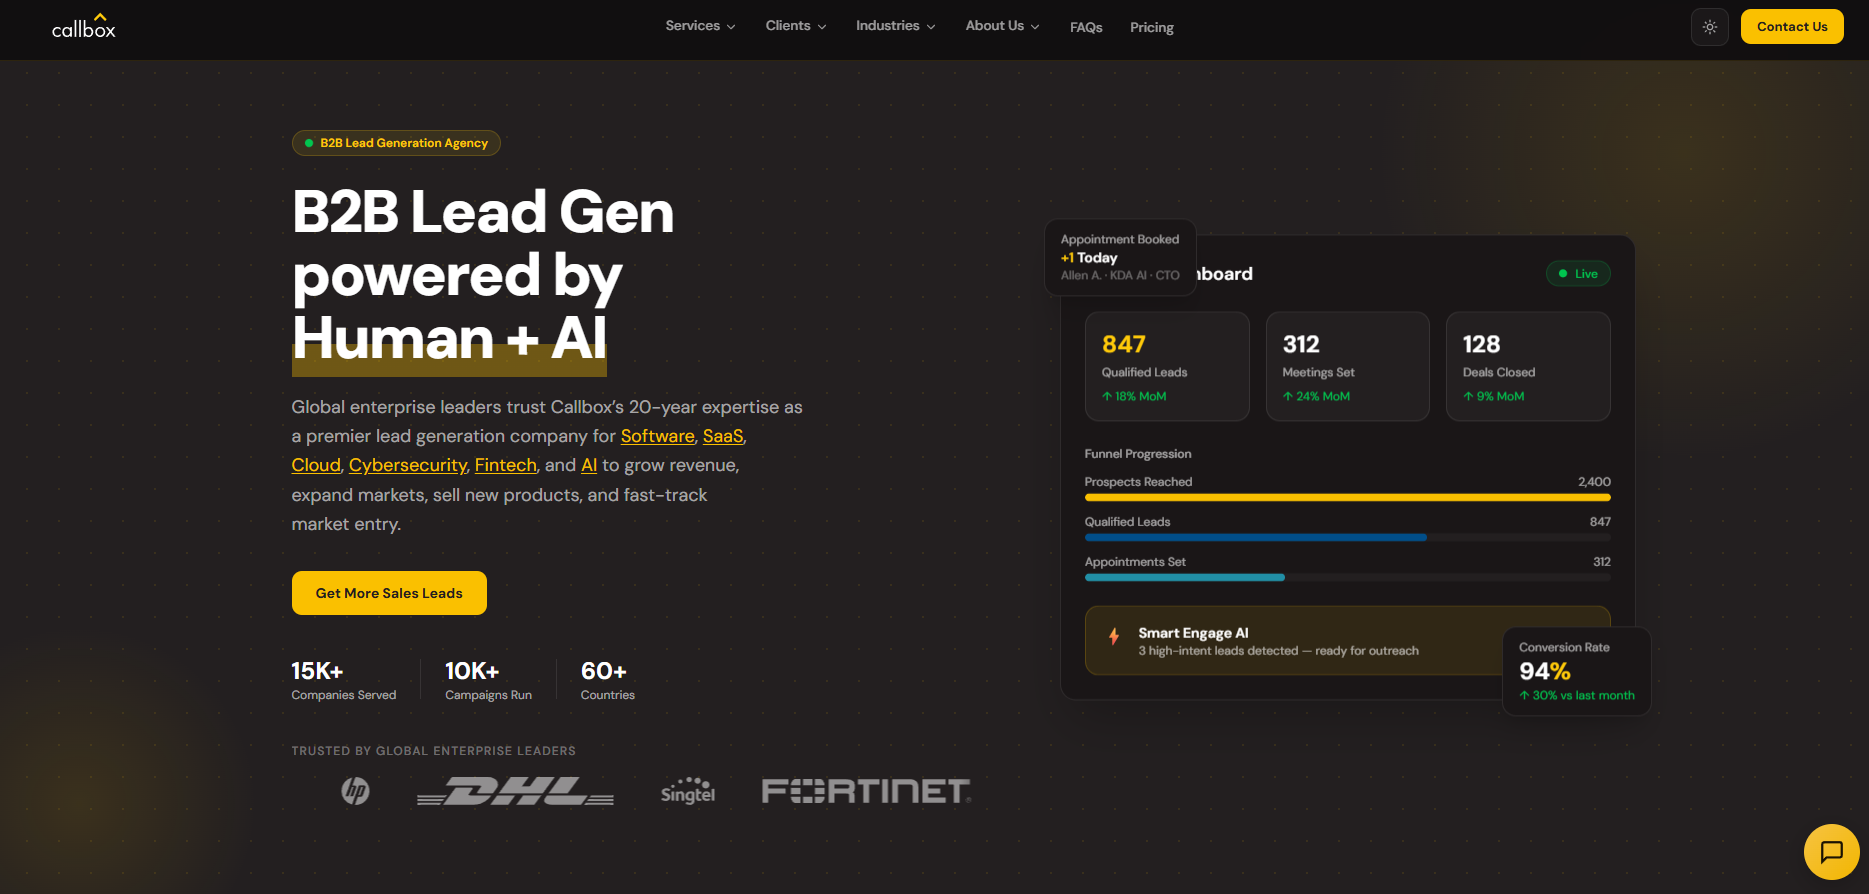
Task: Follow the AI link in paragraph
Action: 589,465
